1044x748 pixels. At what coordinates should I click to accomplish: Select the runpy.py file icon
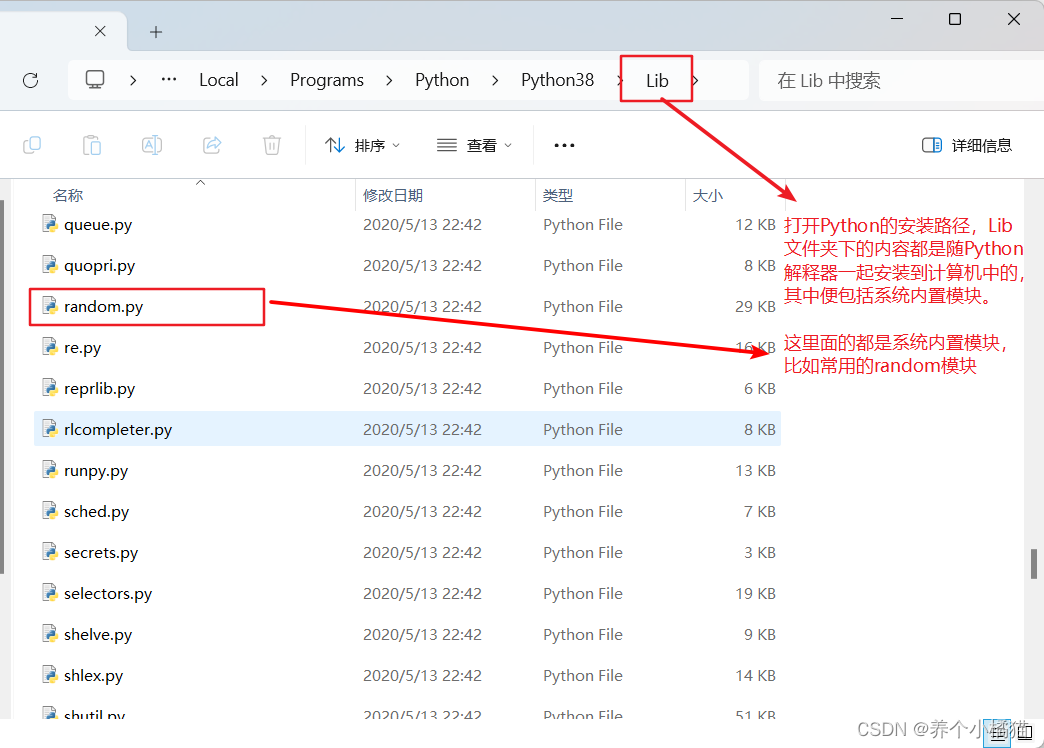pyautogui.click(x=50, y=470)
